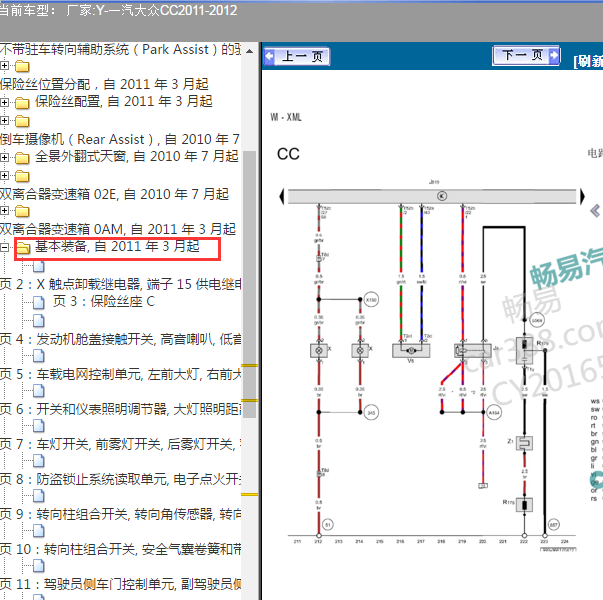Select 全景外翻式天窗, 自 2010 年 7 月起
This screenshot has width=603, height=600.
pos(137,156)
